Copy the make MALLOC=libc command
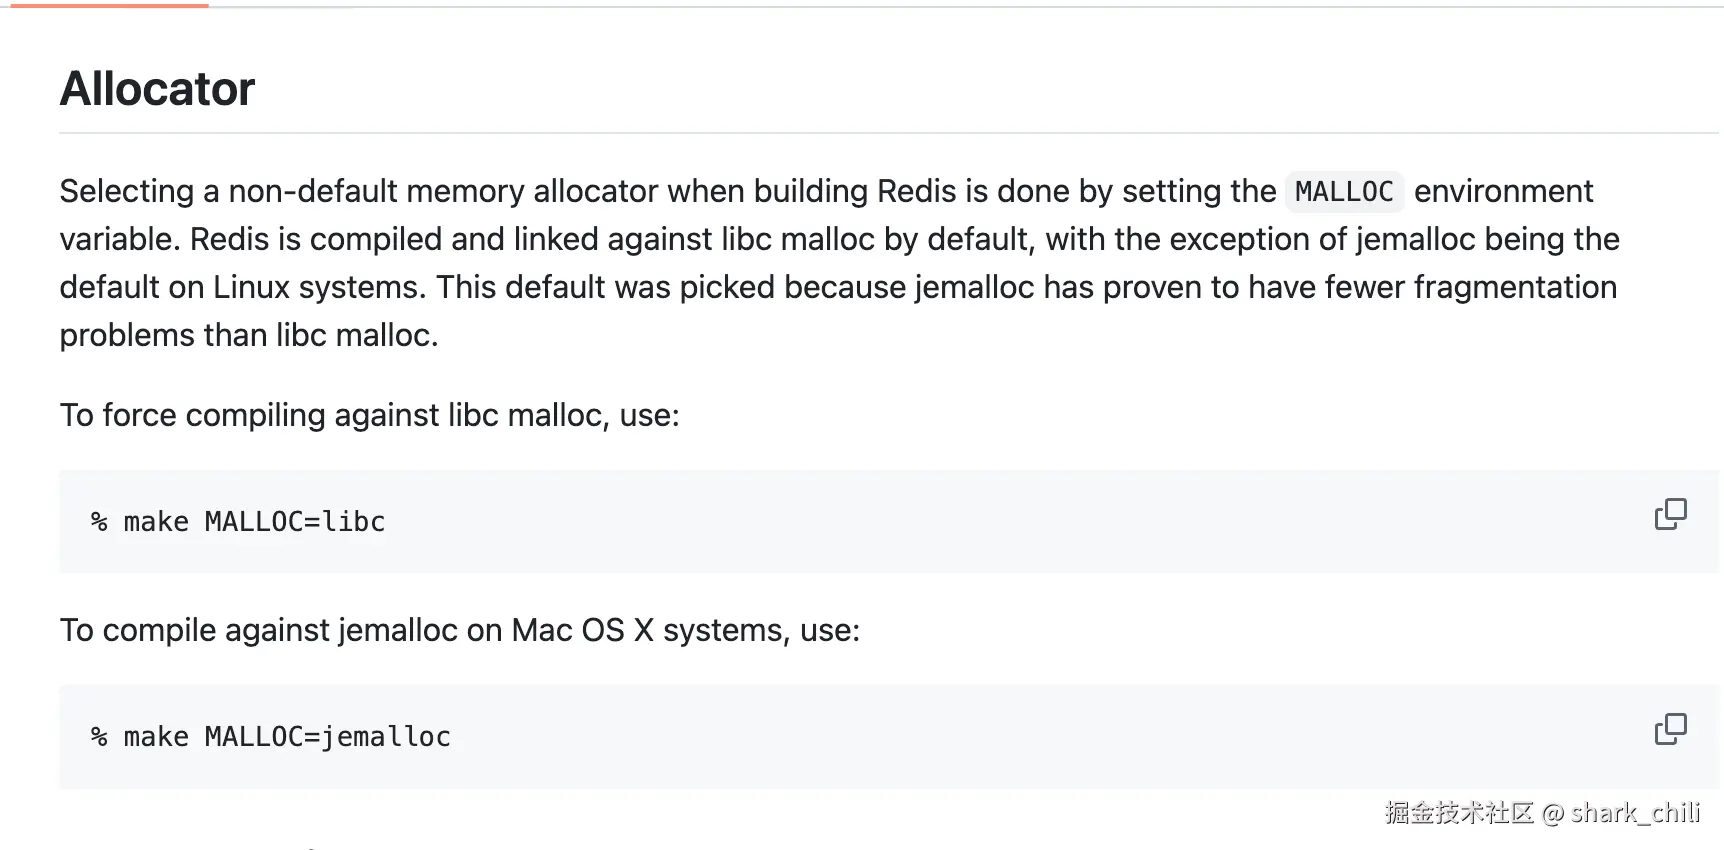Image resolution: width=1724 pixels, height=850 pixels. [1670, 514]
